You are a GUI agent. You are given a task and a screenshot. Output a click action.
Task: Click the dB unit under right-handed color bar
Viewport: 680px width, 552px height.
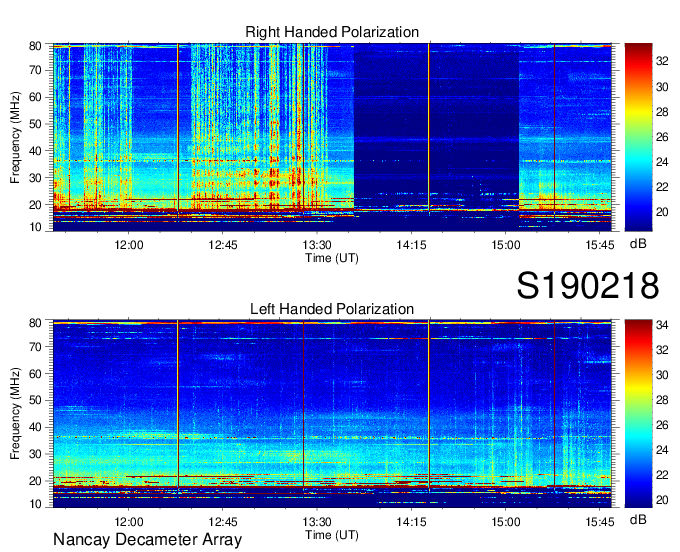tap(638, 244)
